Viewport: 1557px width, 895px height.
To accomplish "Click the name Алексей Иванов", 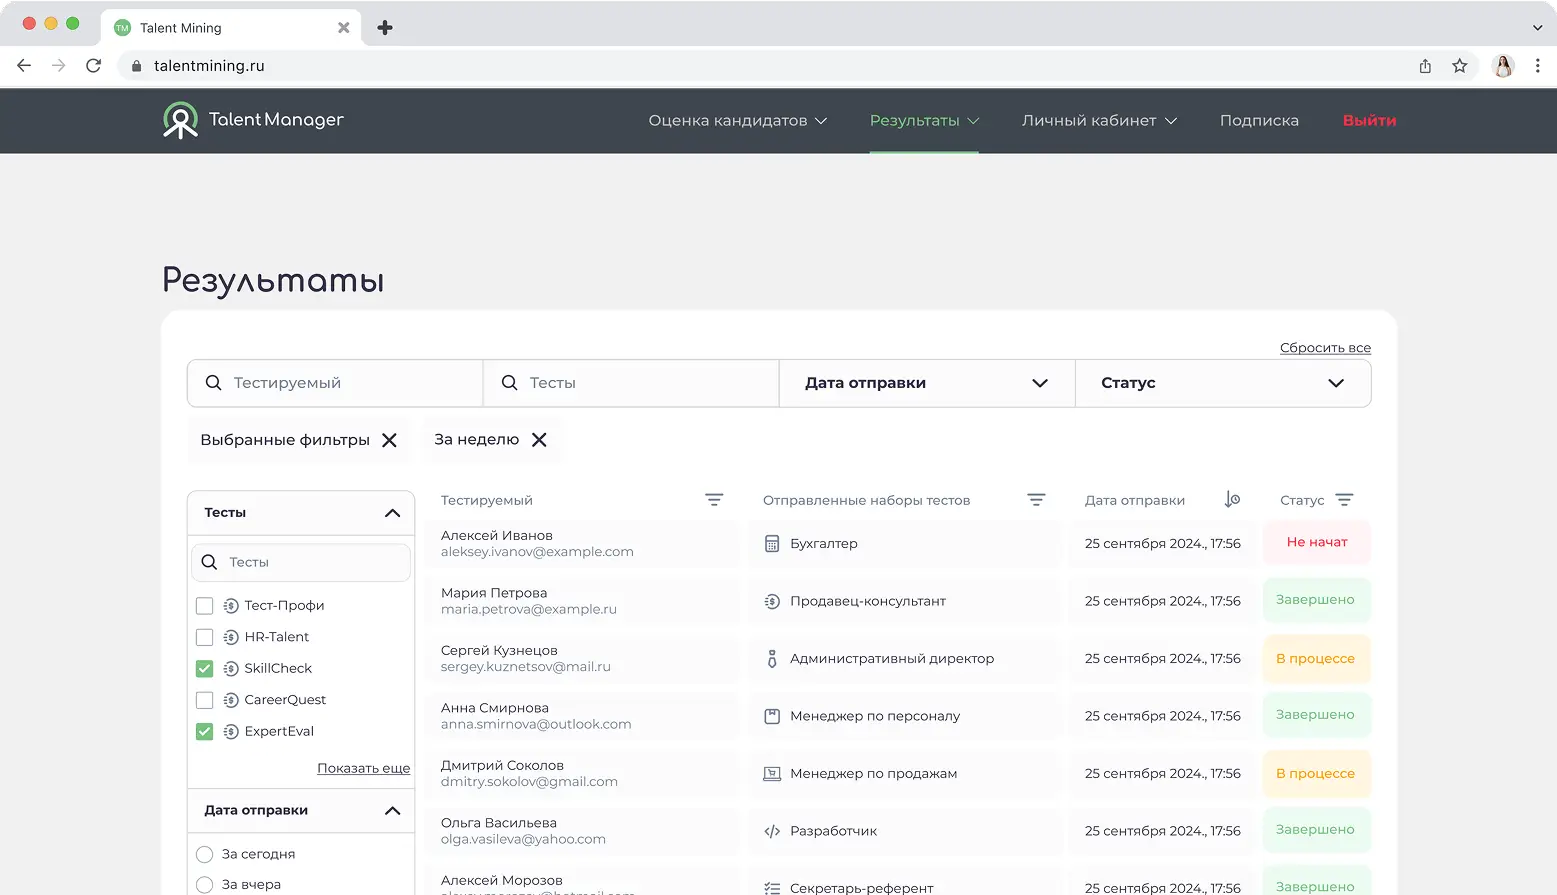I will [497, 536].
